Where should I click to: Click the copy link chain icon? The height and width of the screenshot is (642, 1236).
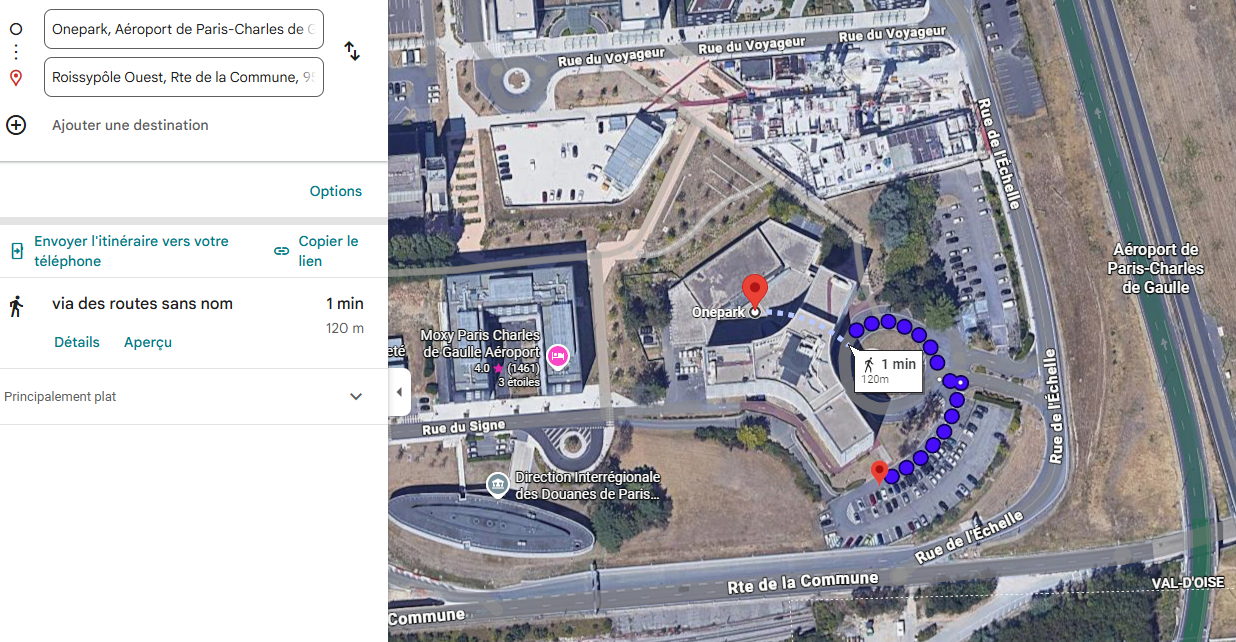tap(282, 251)
